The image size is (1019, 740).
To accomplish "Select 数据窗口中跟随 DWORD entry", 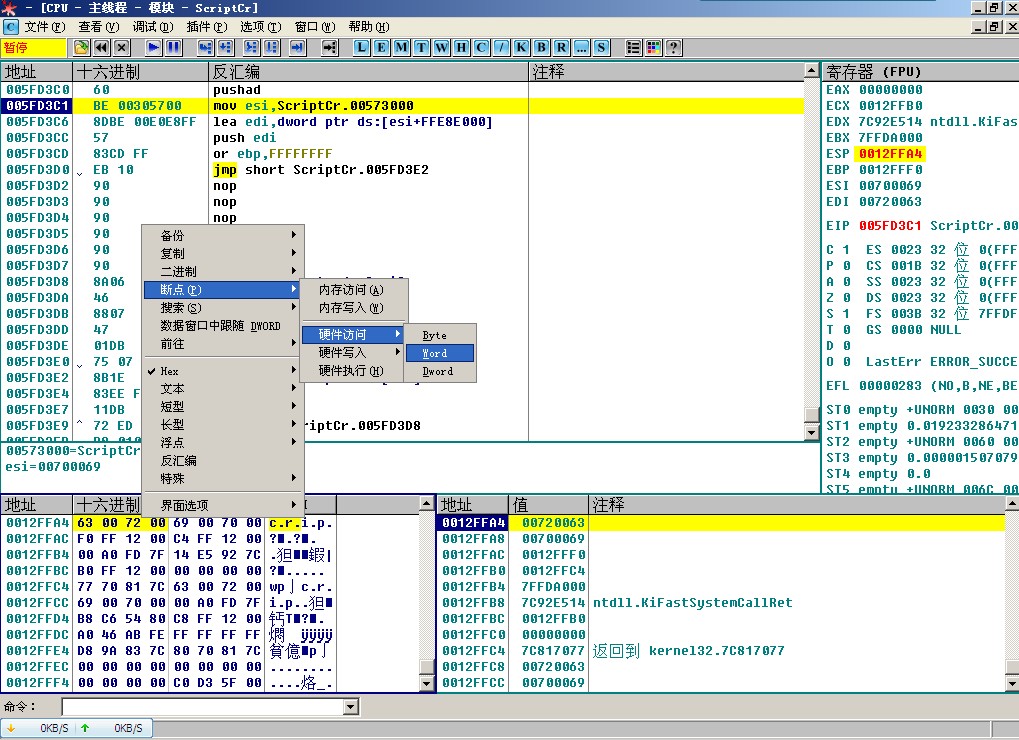I will 222,326.
